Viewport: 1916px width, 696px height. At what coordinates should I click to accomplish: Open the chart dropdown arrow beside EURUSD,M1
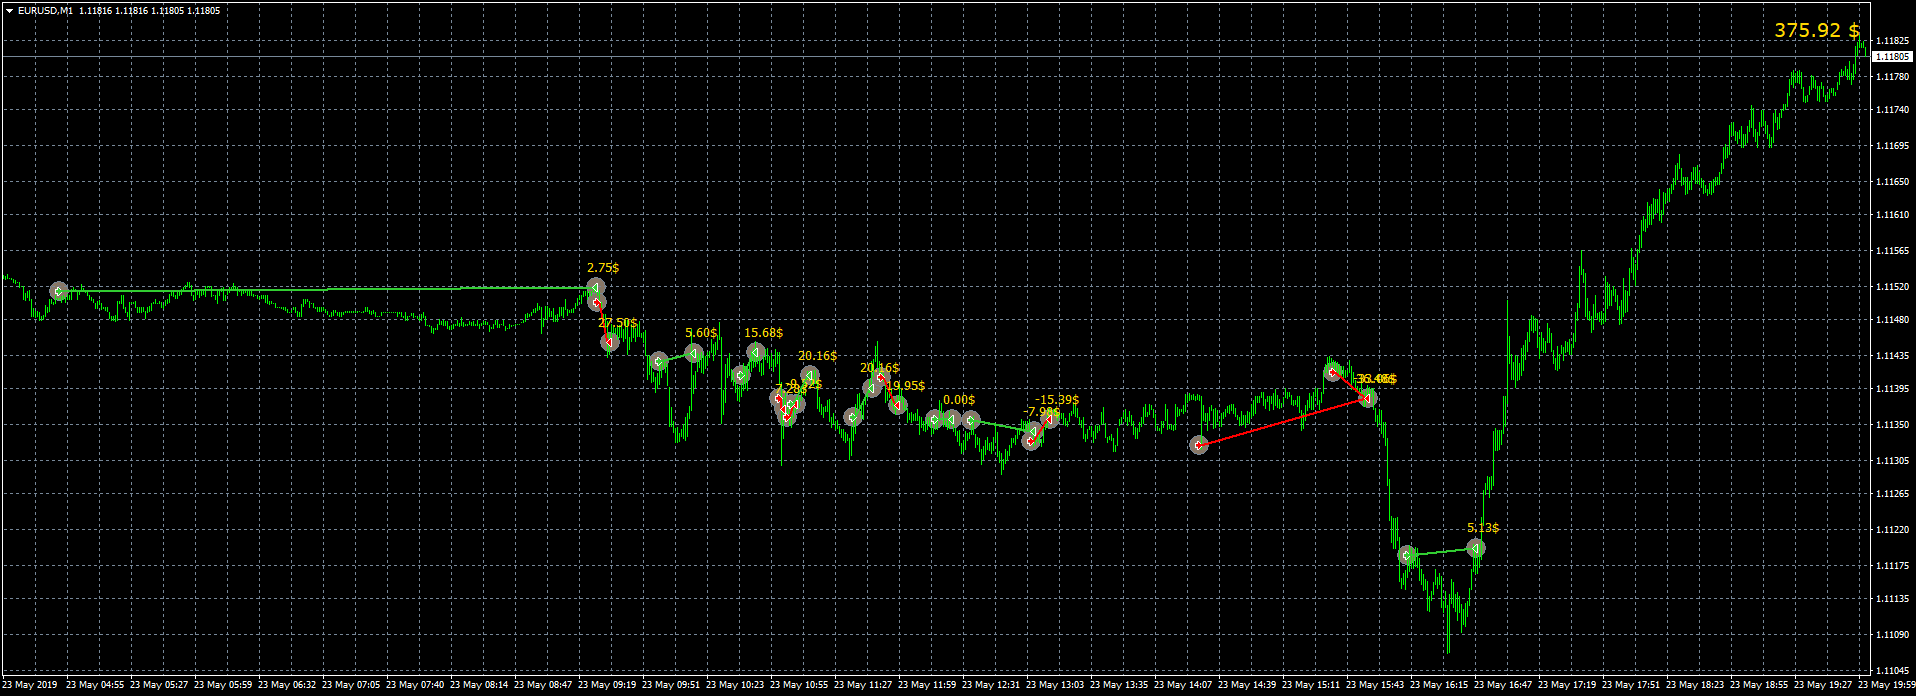point(9,11)
